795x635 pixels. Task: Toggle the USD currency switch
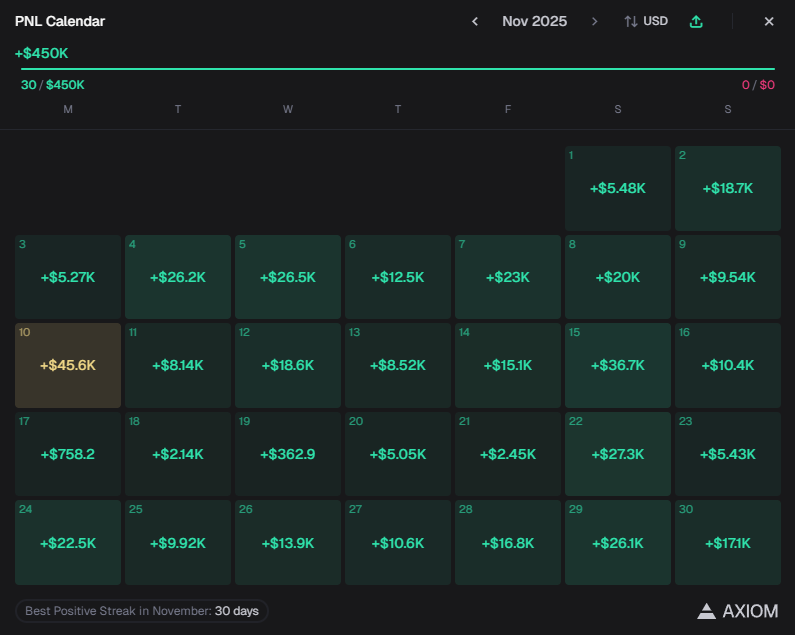646,21
